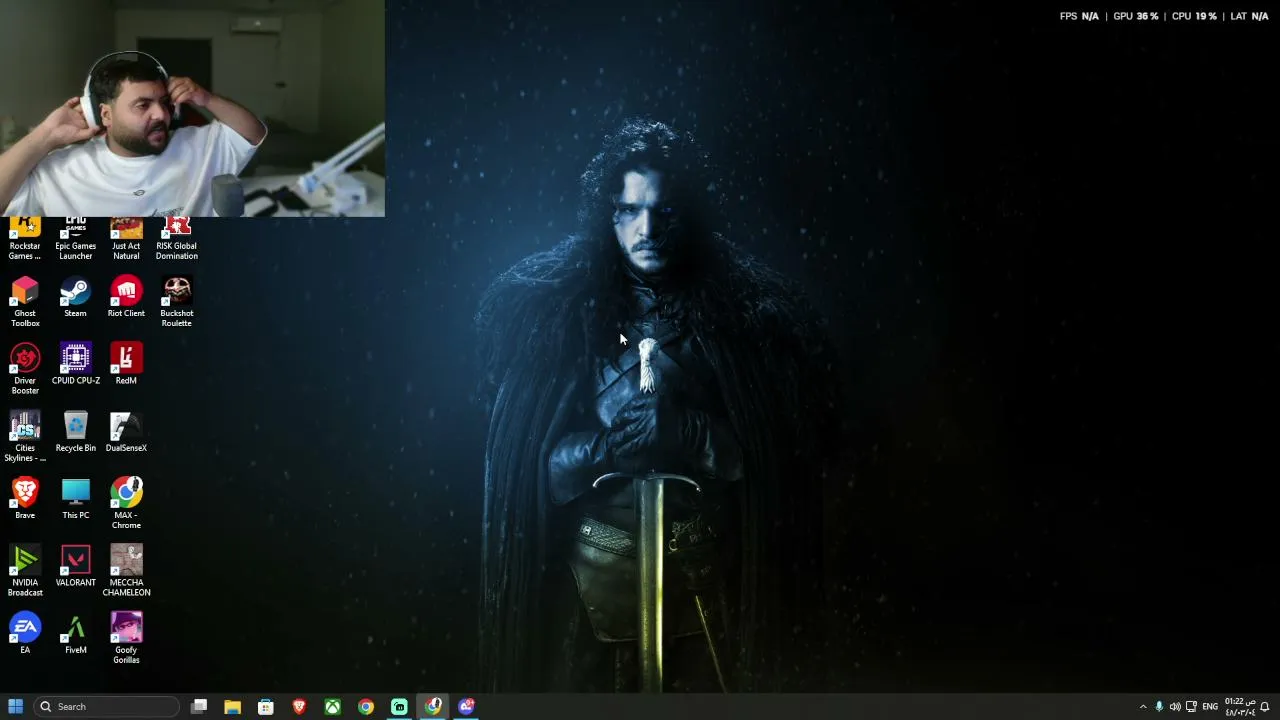
Task: Select the RedM desktop icon
Action: (x=126, y=364)
